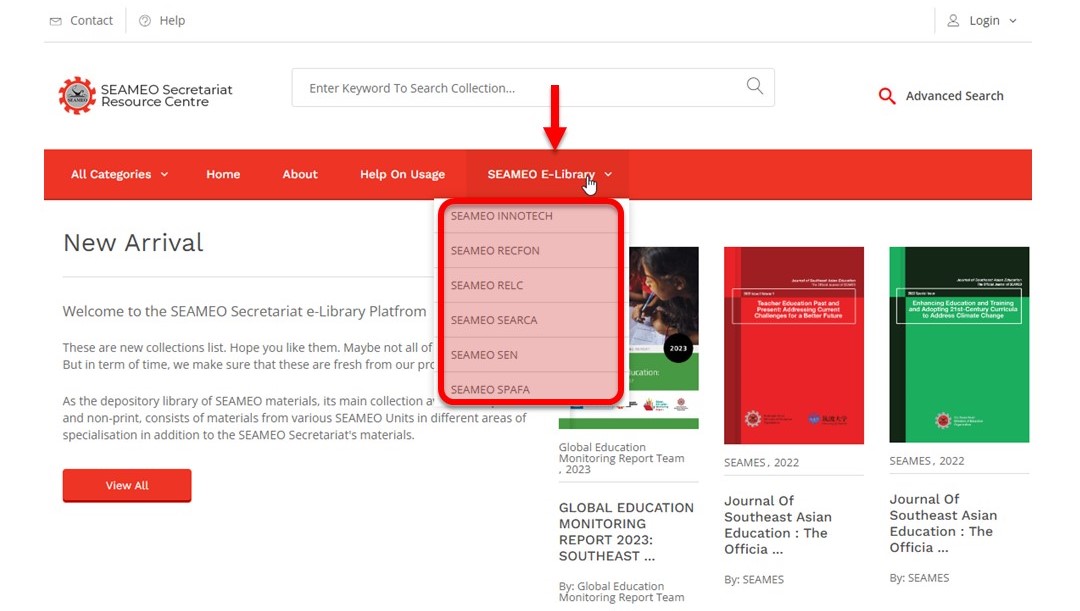Open Journal title below green cover

943,524
